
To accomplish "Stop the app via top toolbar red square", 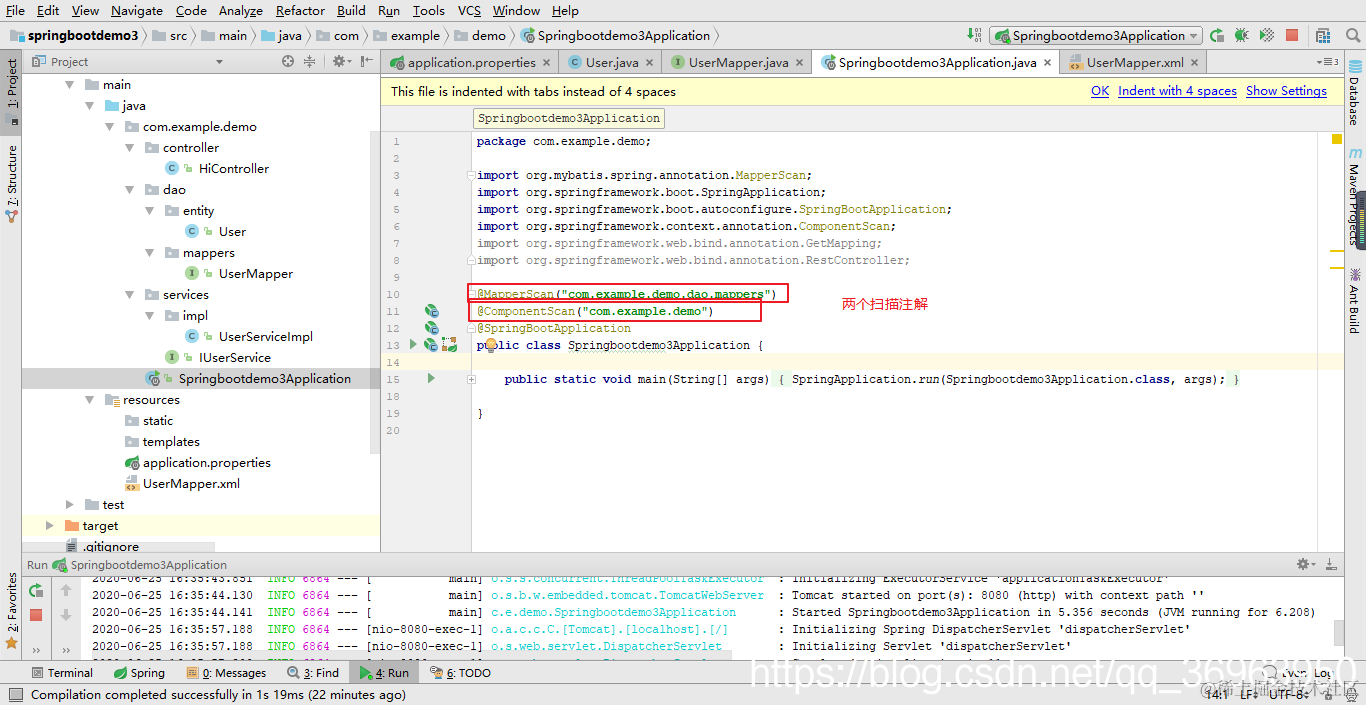I will point(1292,35).
